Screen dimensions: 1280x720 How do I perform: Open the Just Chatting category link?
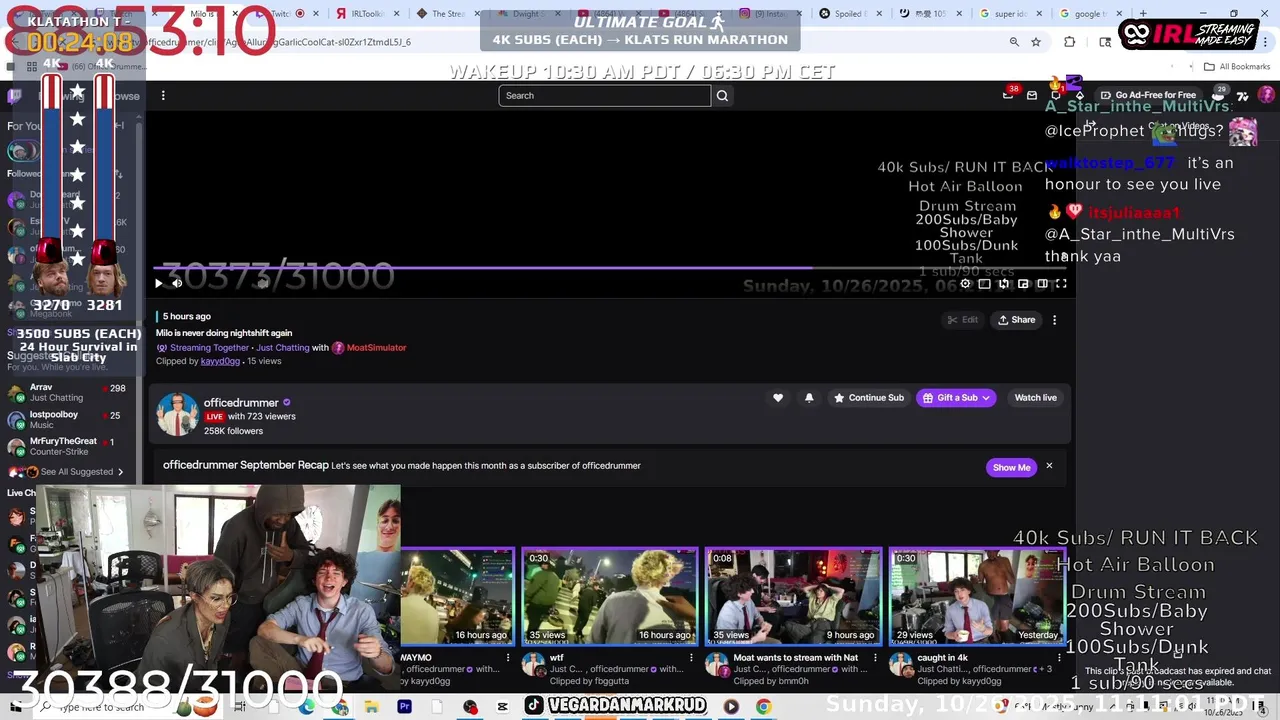click(x=283, y=348)
